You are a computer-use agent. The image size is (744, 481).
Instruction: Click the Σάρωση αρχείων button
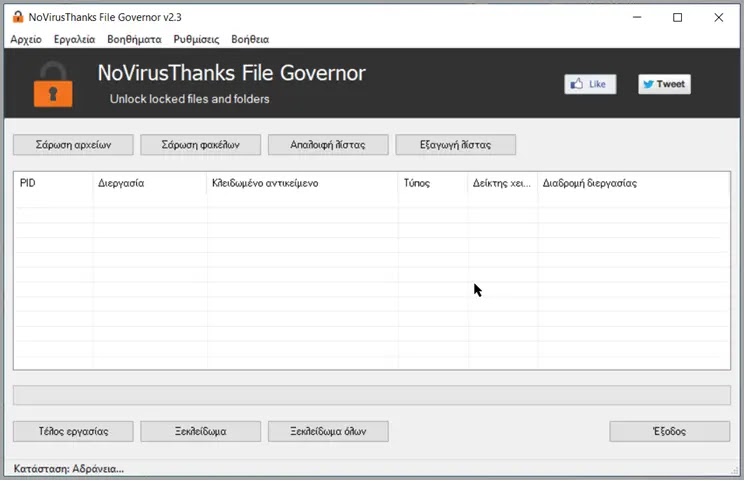pos(73,145)
